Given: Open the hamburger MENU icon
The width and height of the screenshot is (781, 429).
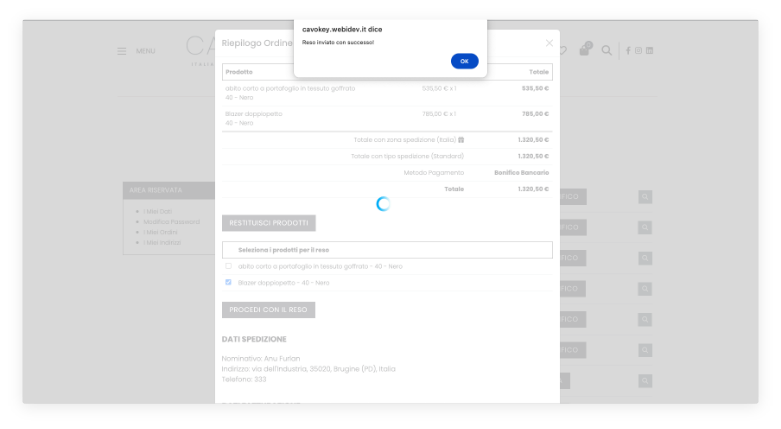Looking at the screenshot, I should pos(122,51).
